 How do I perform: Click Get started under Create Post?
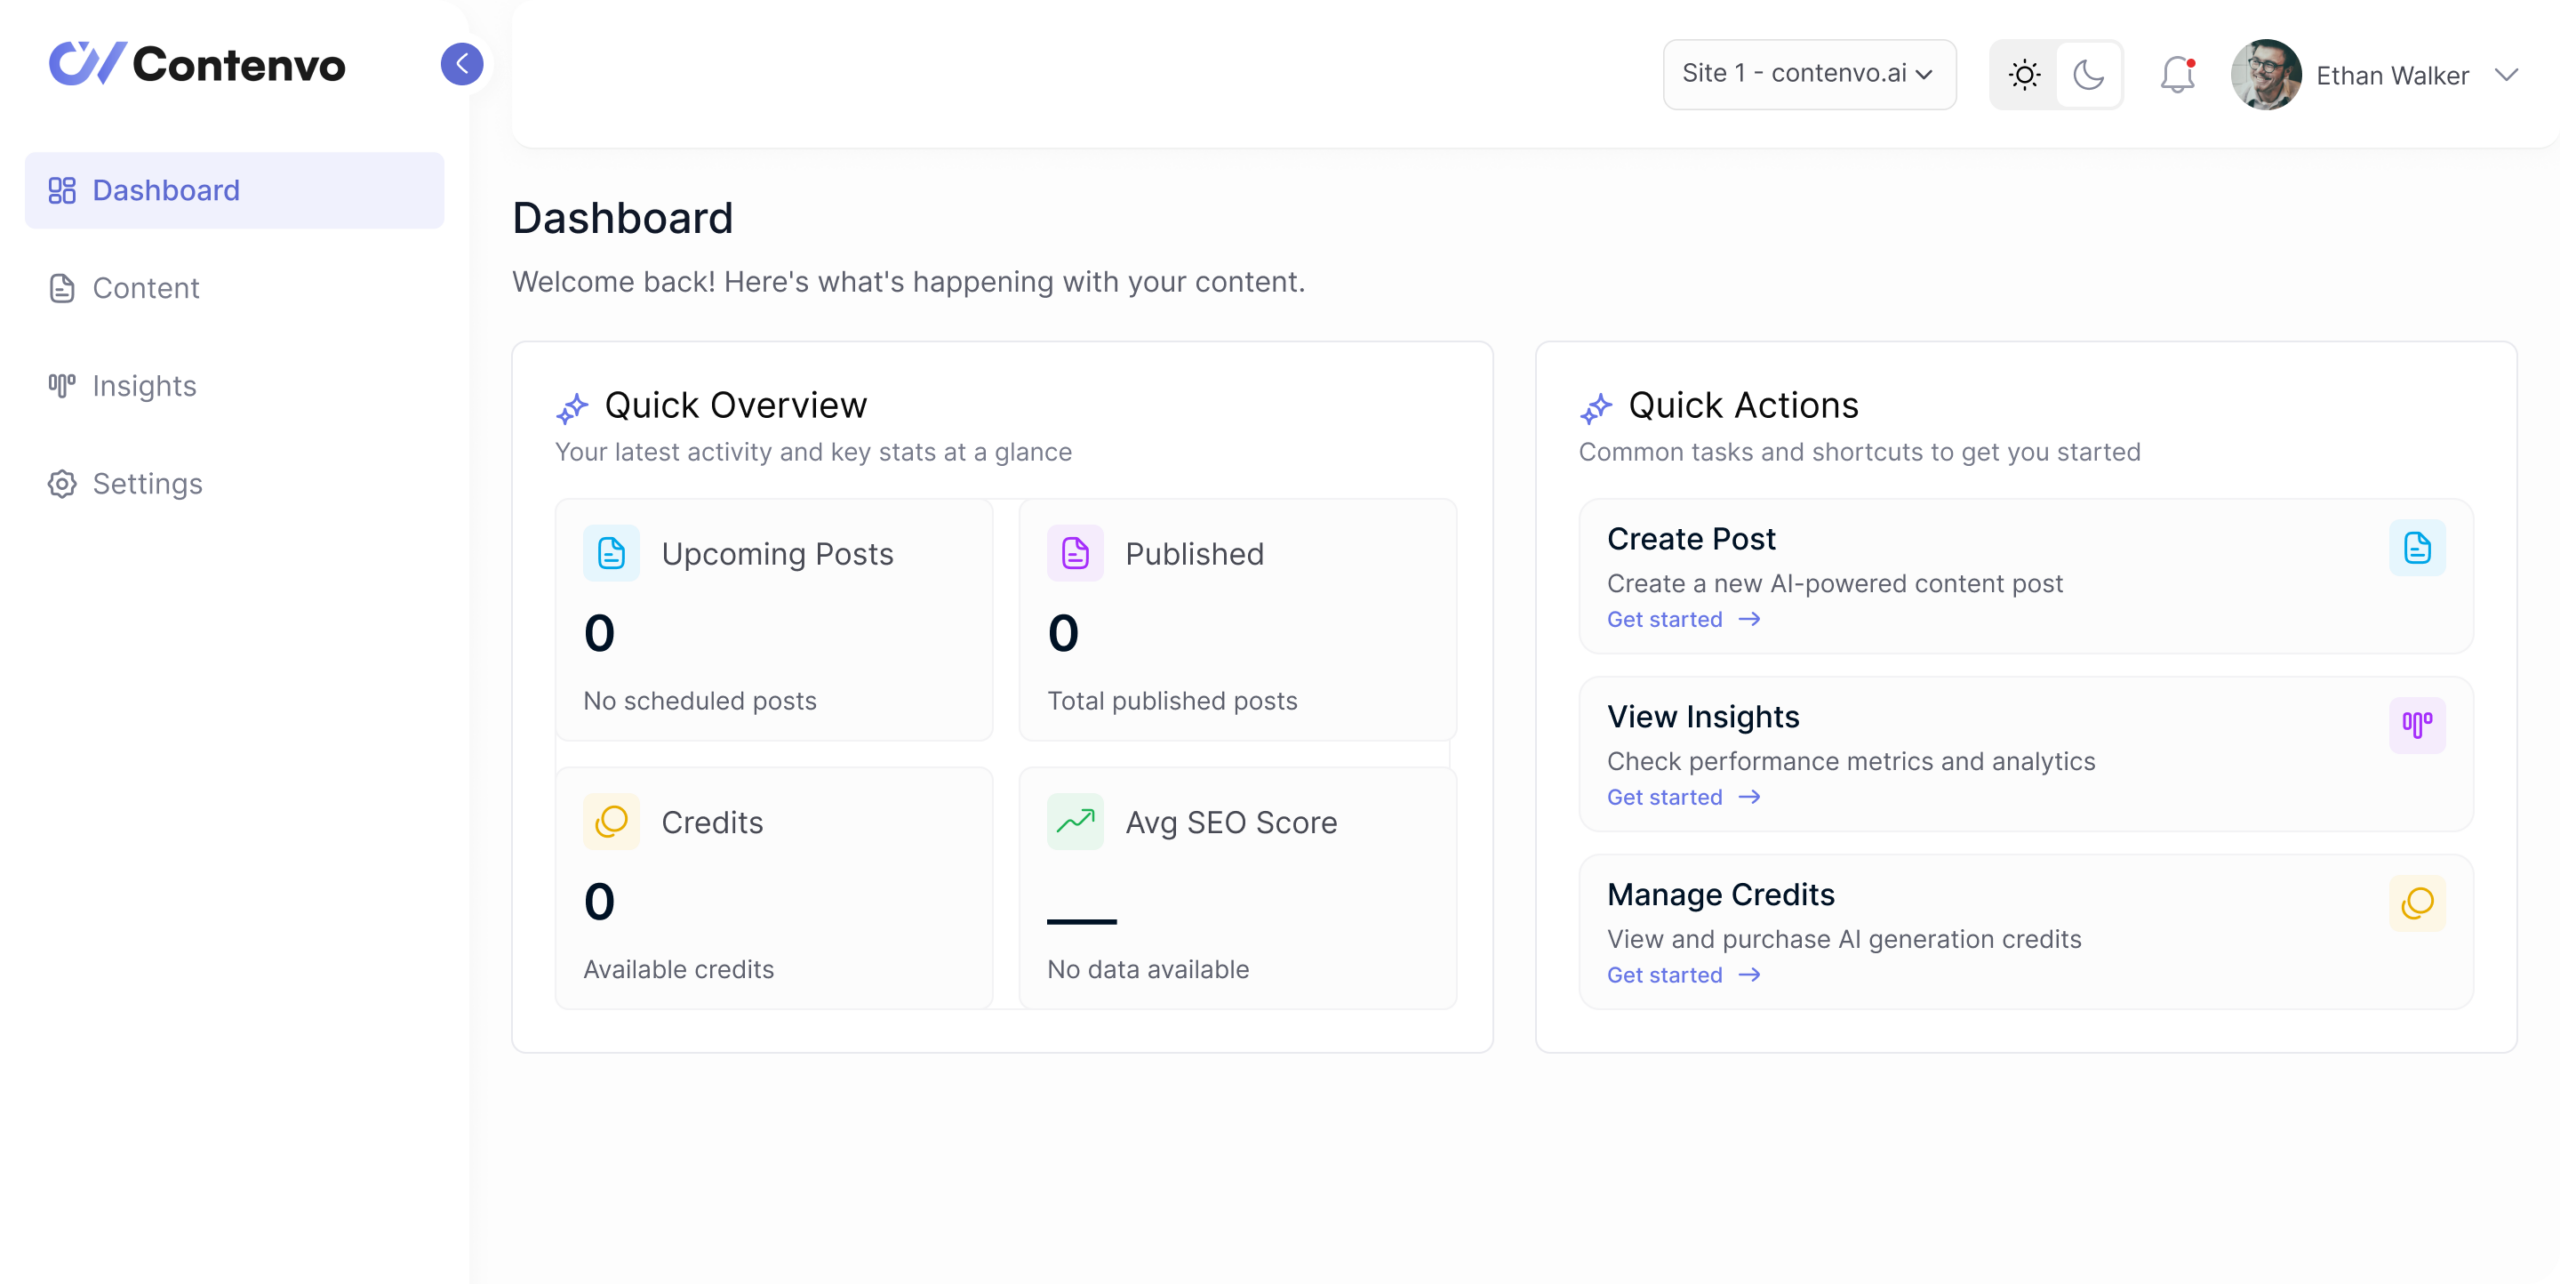(1664, 619)
